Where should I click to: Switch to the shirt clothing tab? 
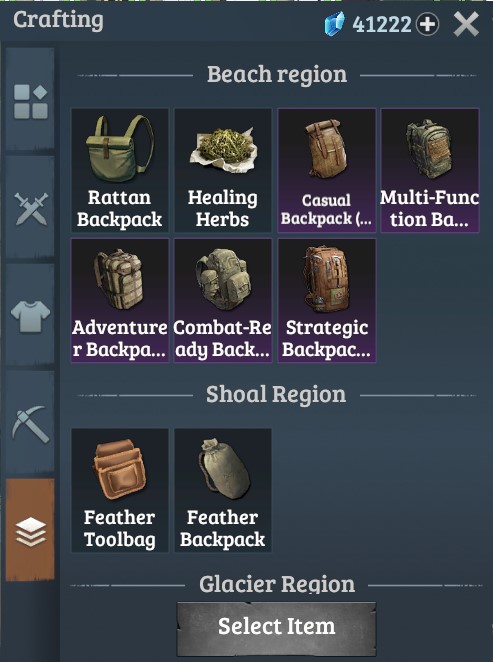[x=30, y=316]
